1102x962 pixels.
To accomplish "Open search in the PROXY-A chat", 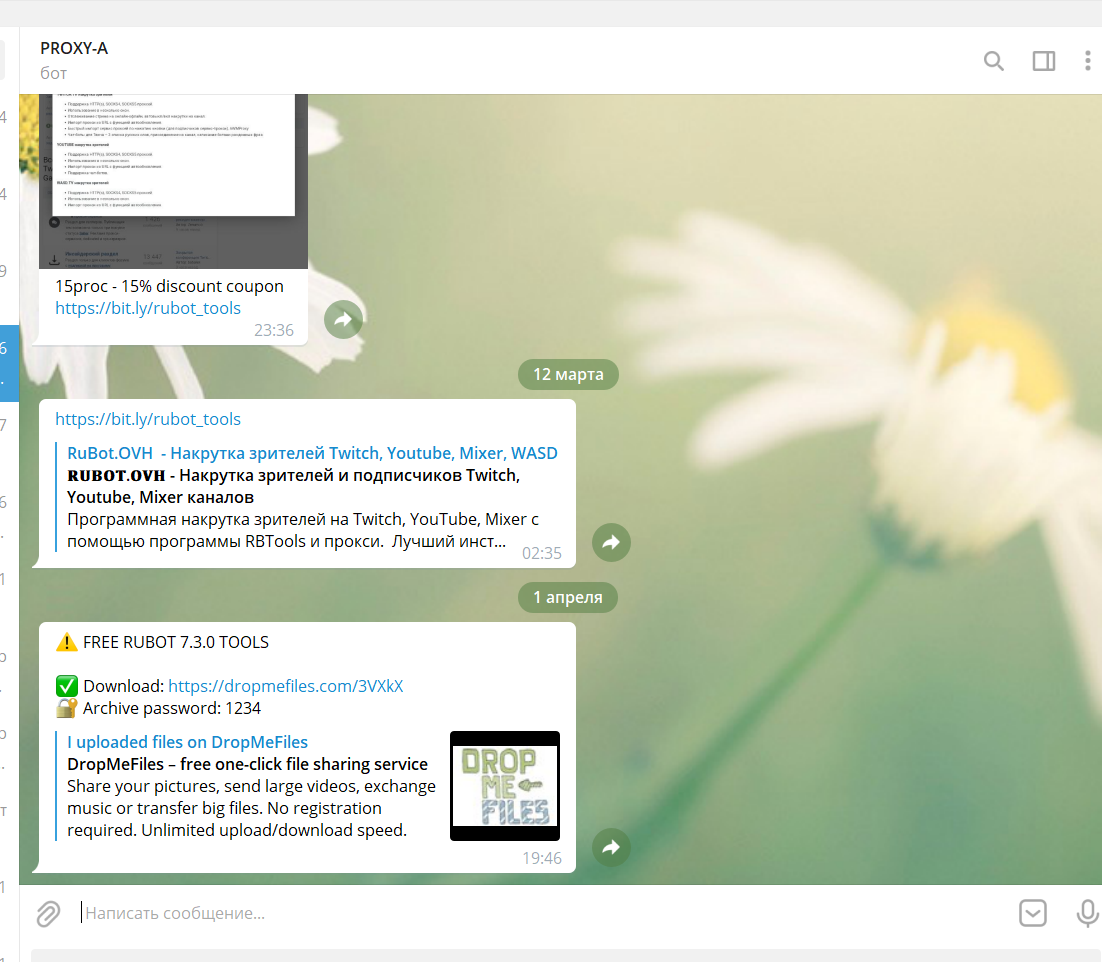I will coord(993,61).
